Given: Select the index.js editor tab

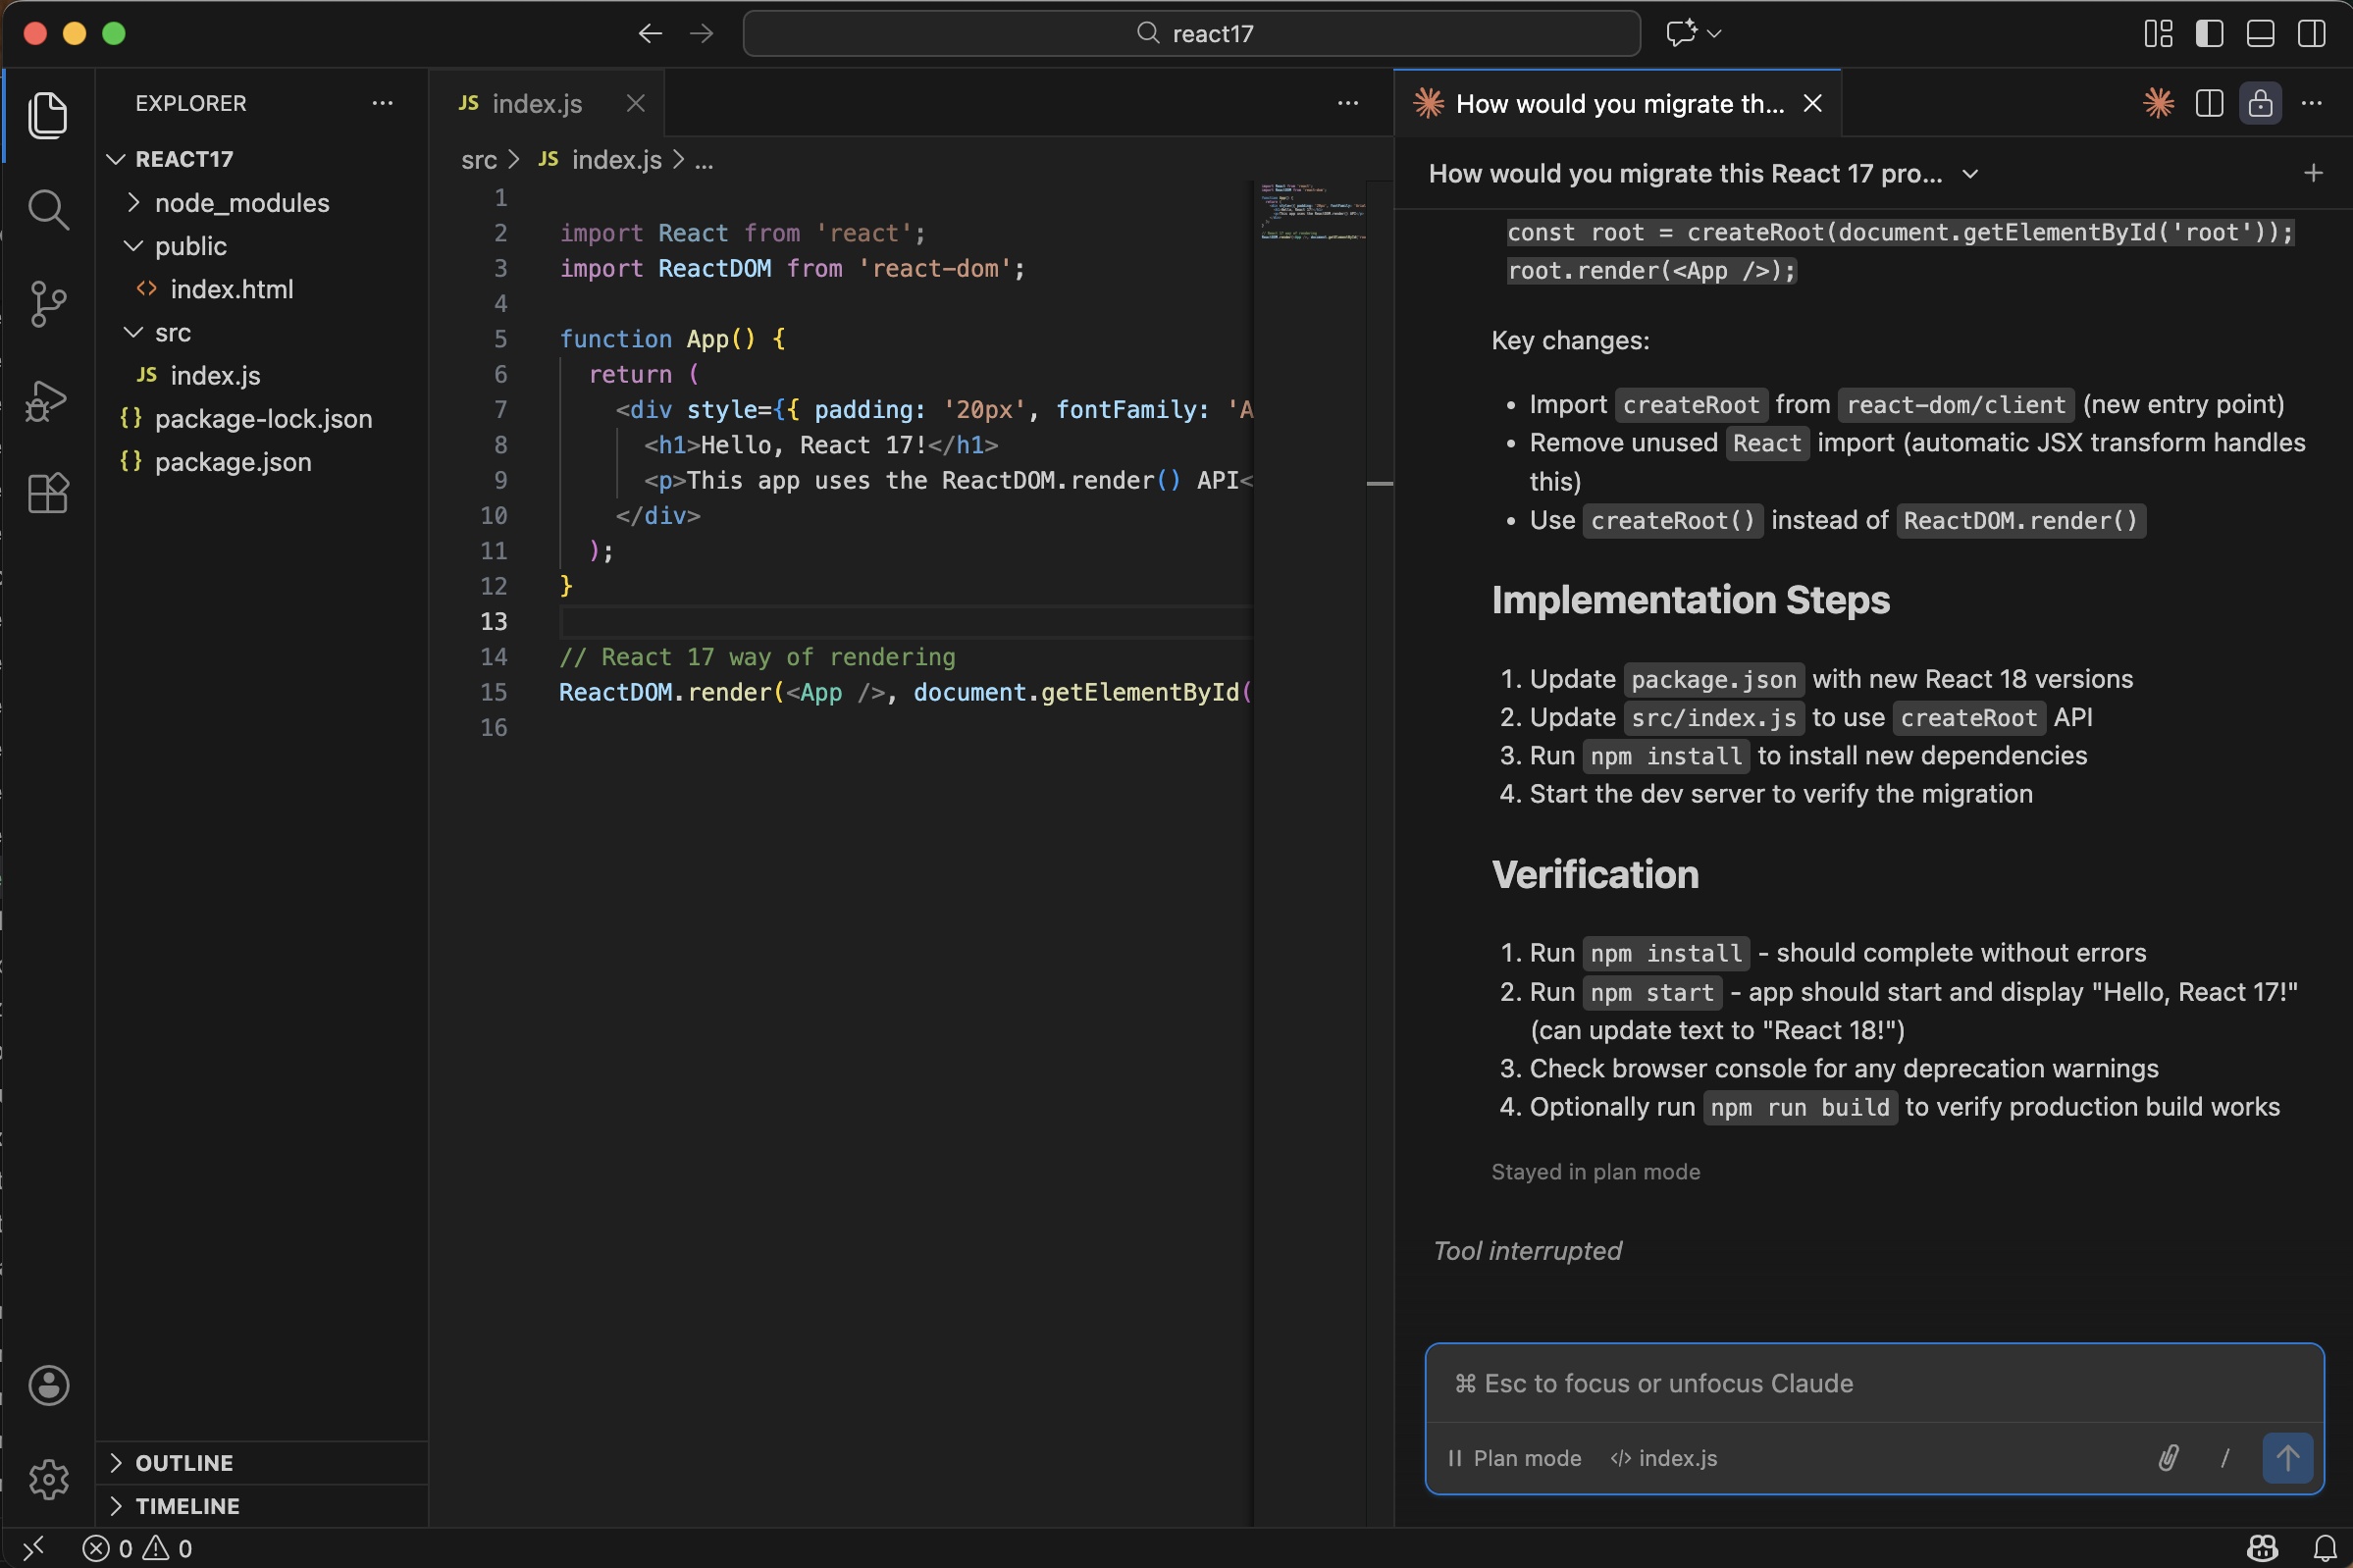Looking at the screenshot, I should pos(537,103).
